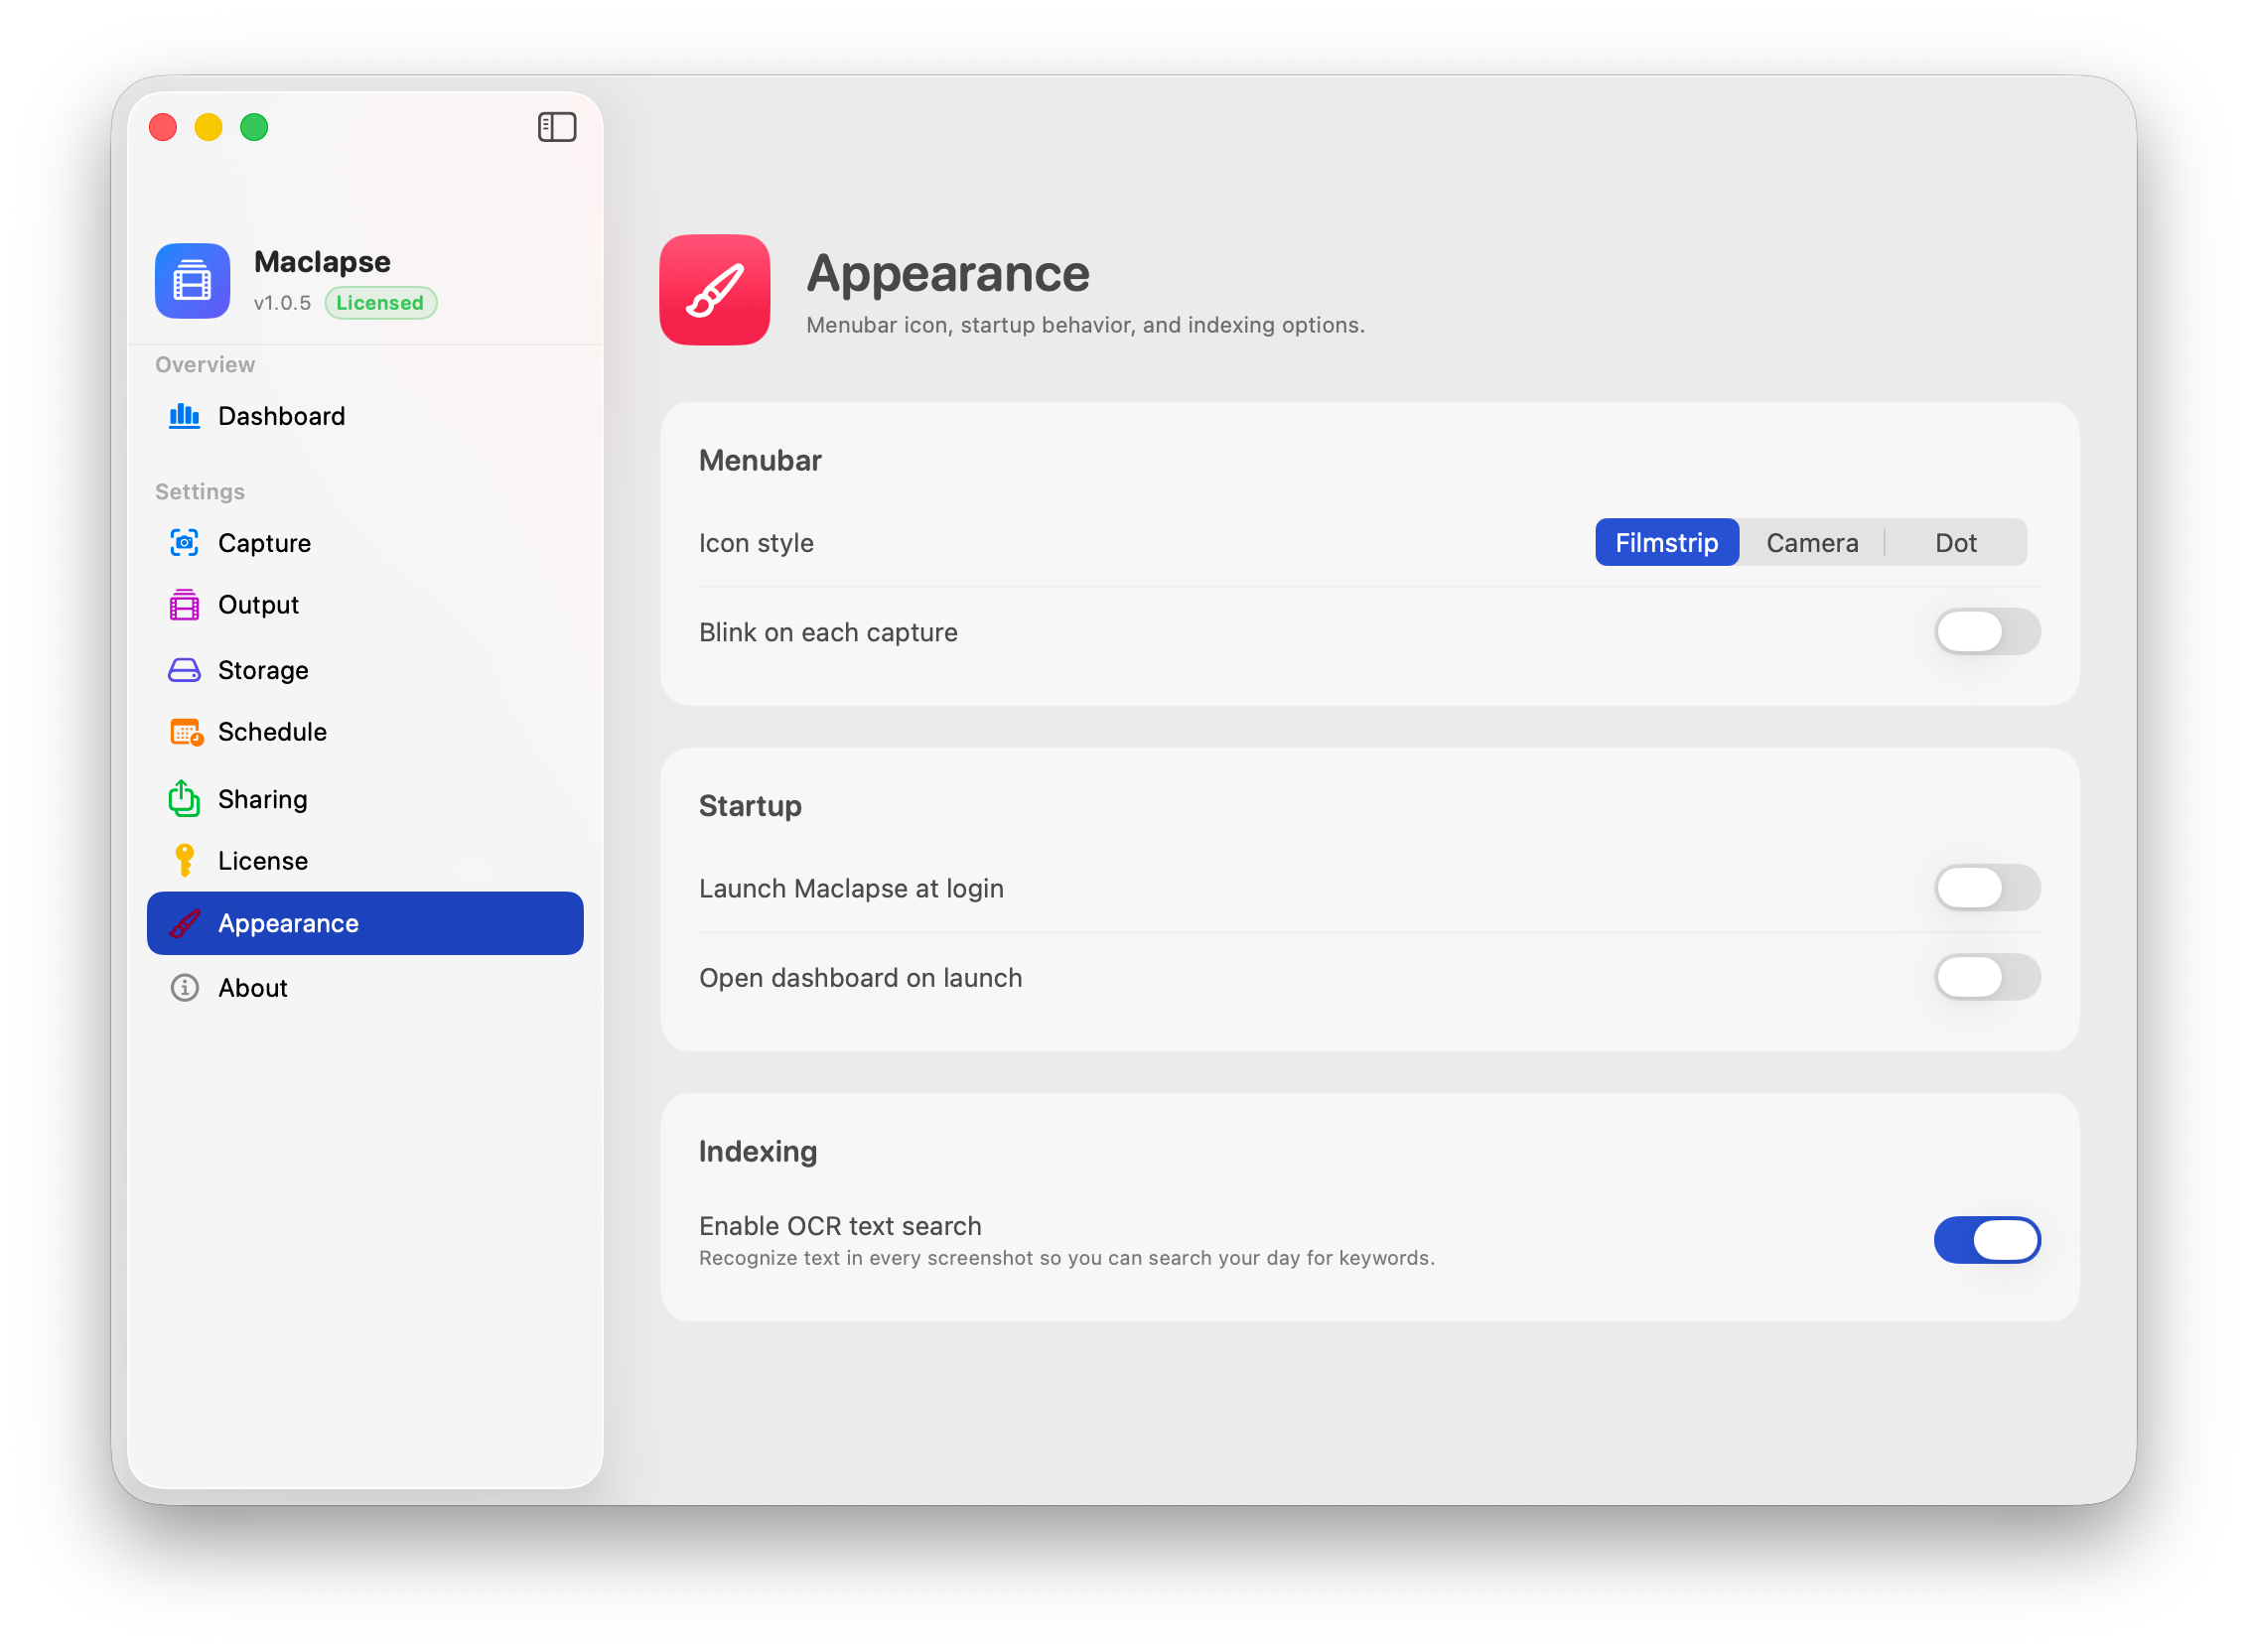Click the OCR description text about keywords
The image size is (2248, 1652).
tap(1066, 1258)
